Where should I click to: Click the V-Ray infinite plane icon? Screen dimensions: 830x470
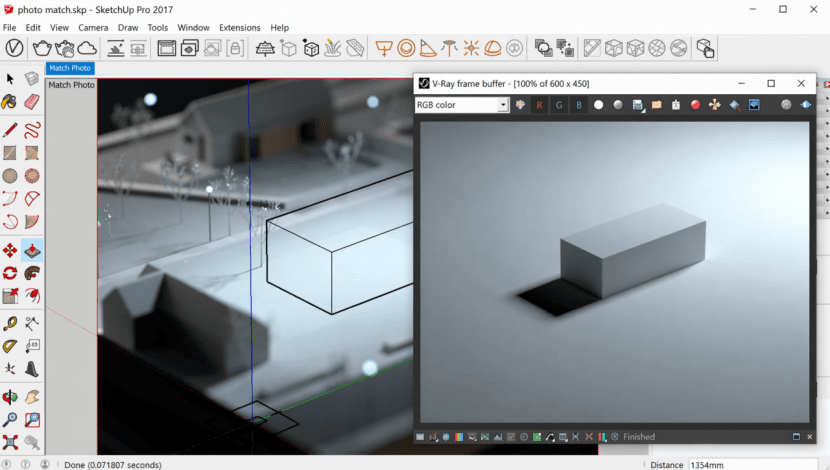[x=265, y=49]
